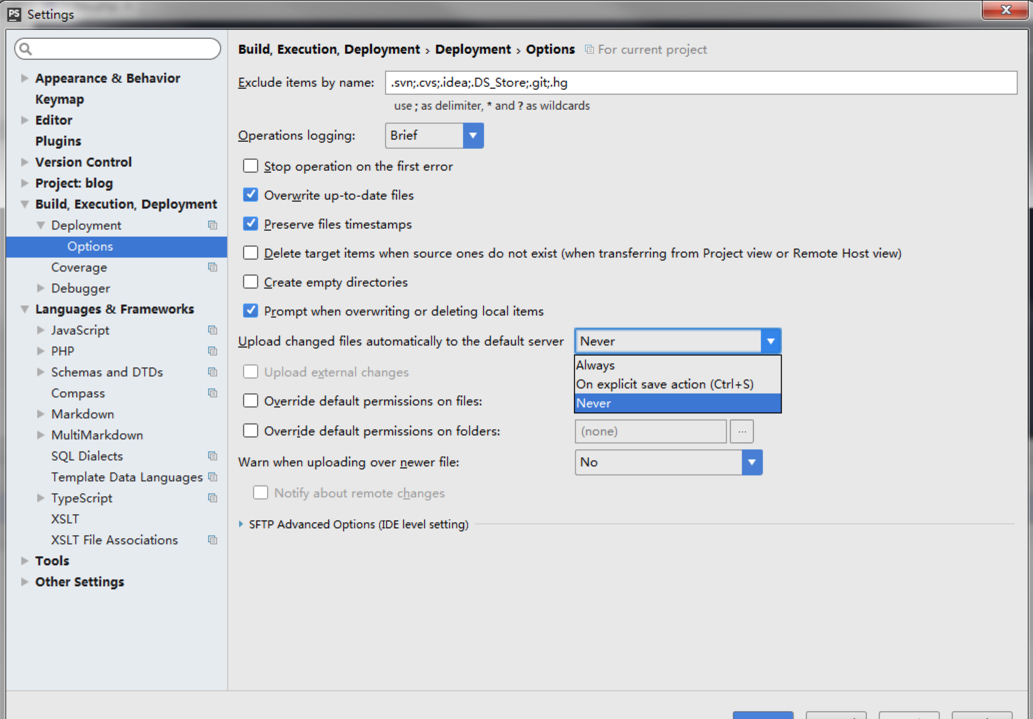1033x719 pixels.
Task: Open the Coverage settings page
Action: (79, 268)
